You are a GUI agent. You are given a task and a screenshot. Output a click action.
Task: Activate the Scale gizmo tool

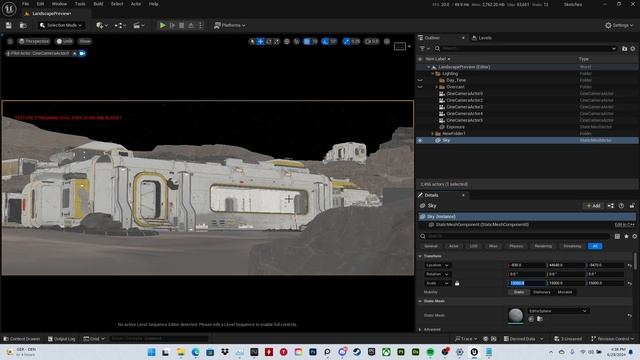[x=277, y=41]
